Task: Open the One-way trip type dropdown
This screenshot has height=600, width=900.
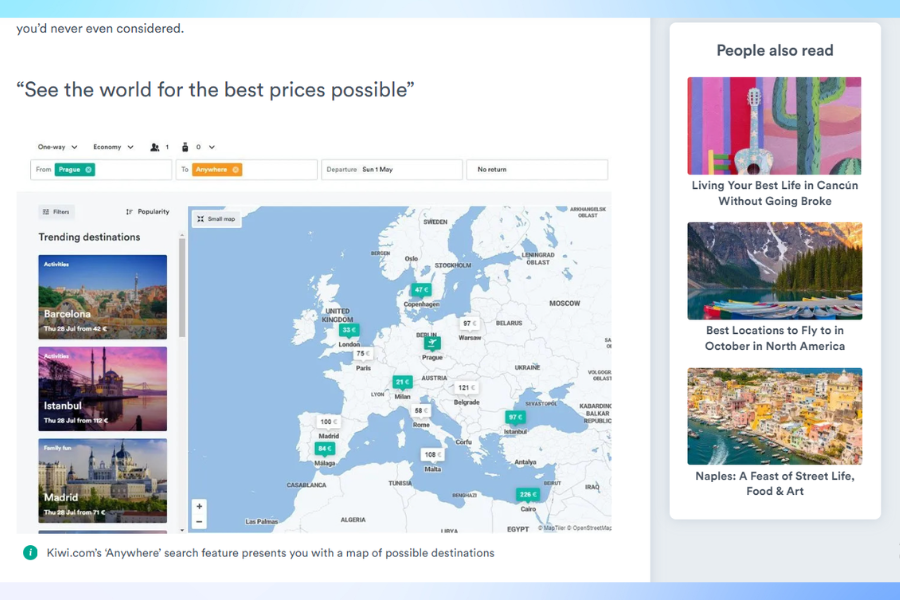Action: 57,147
